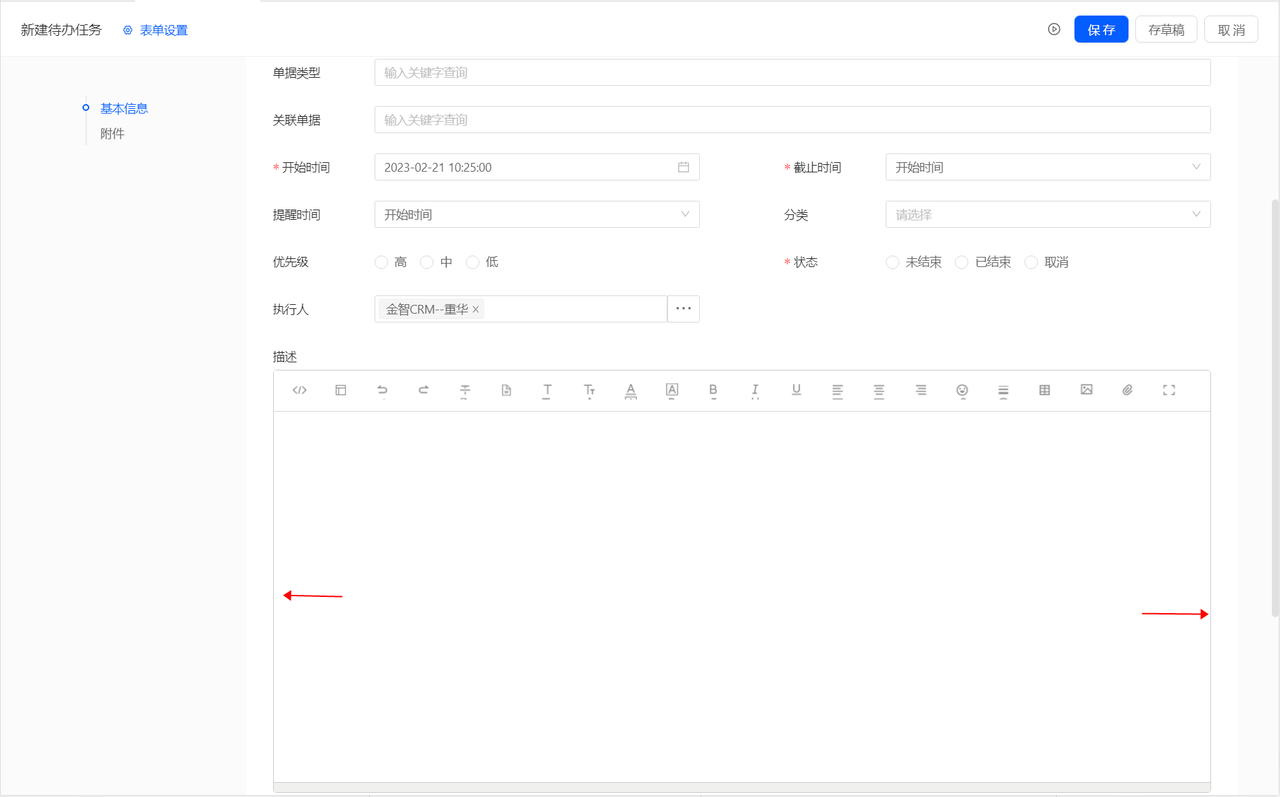The width and height of the screenshot is (1280, 797).
Task: Click the 保存 button
Action: [x=1102, y=29]
